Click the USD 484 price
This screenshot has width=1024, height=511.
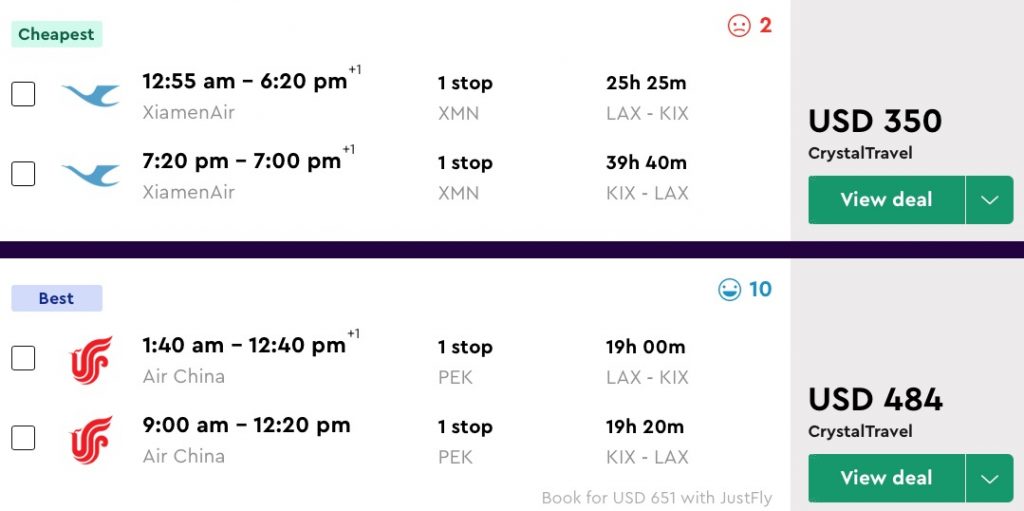(x=875, y=399)
